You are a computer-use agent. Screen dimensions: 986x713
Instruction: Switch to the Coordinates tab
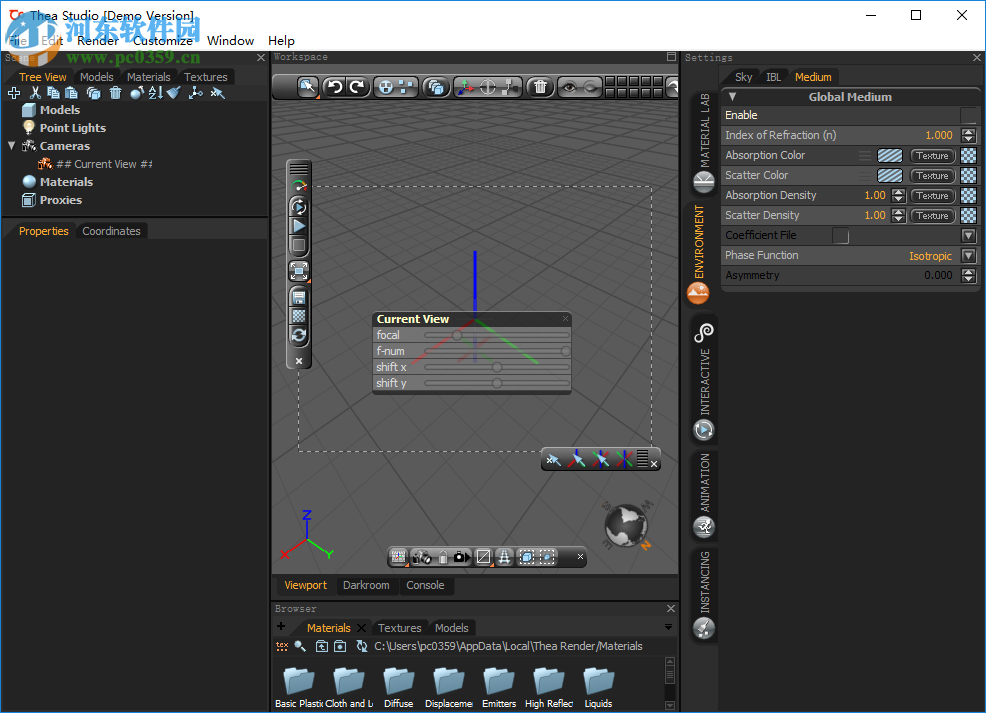(111, 231)
